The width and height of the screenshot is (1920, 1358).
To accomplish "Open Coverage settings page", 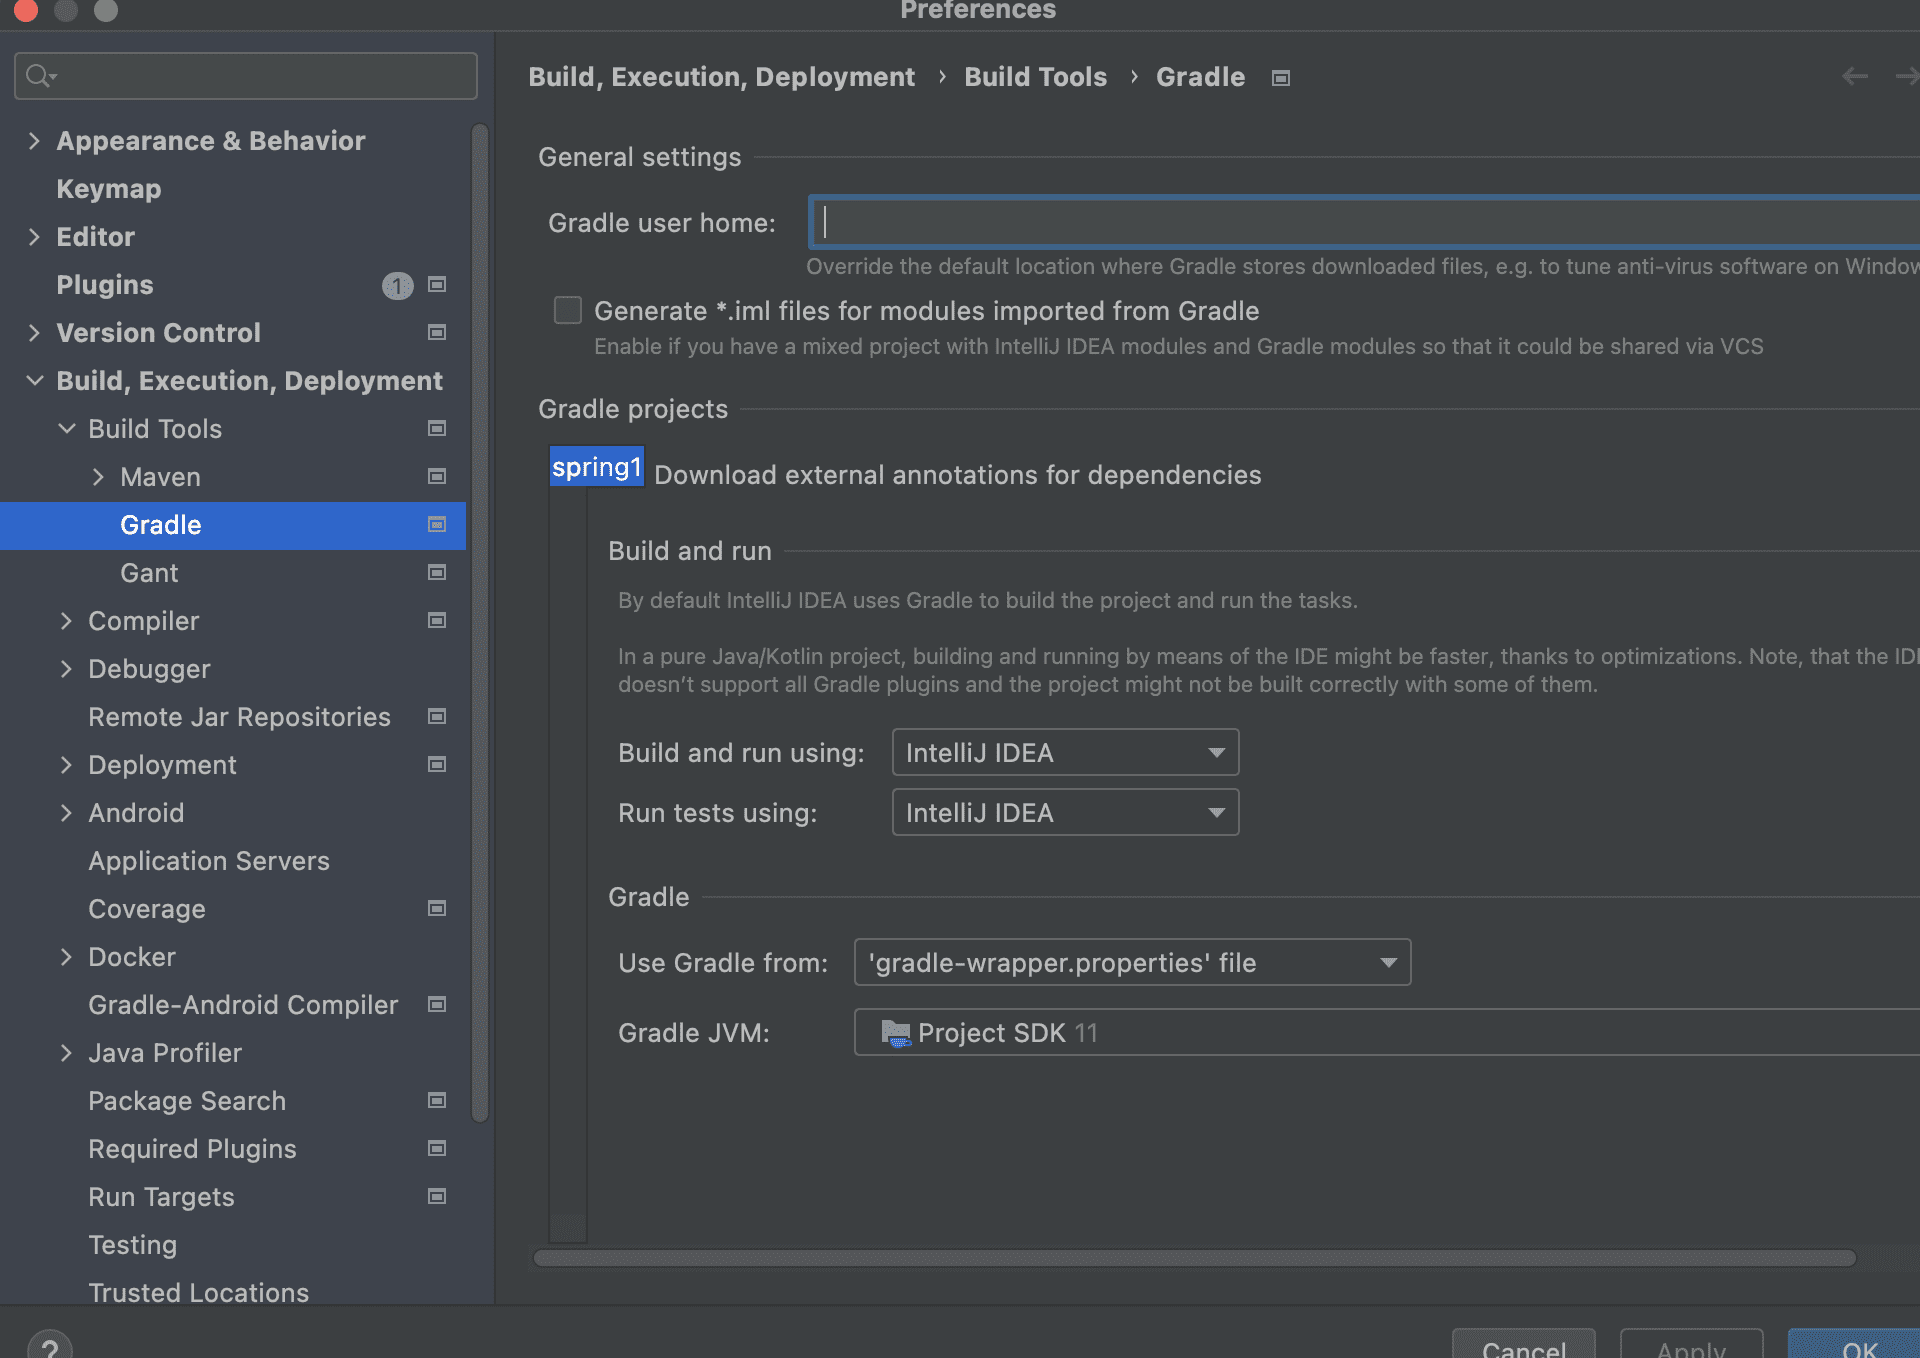I will [x=147, y=909].
